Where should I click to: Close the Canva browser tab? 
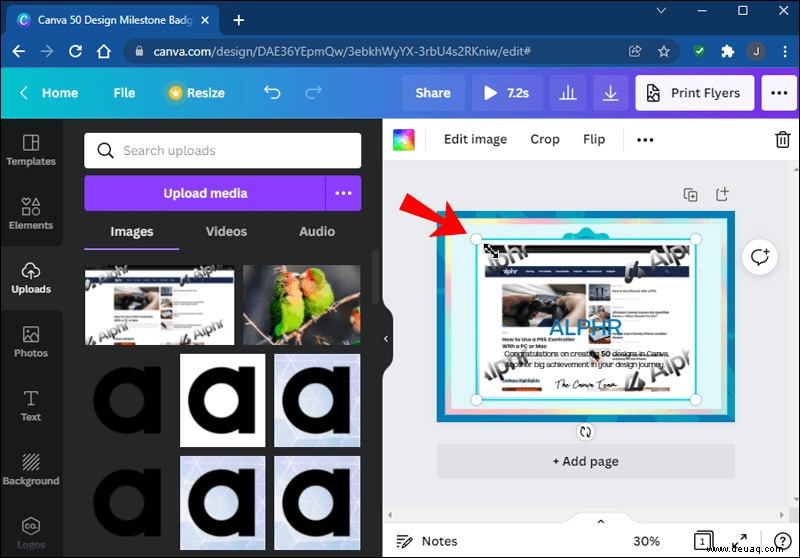(x=205, y=20)
